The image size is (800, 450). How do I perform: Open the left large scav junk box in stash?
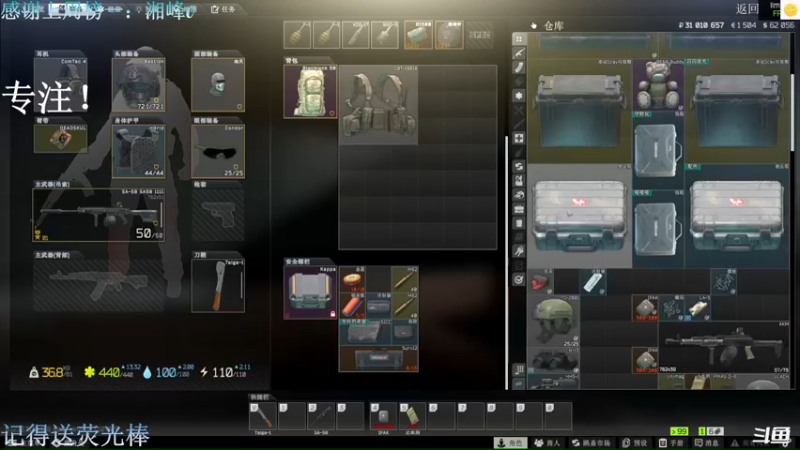point(580,112)
